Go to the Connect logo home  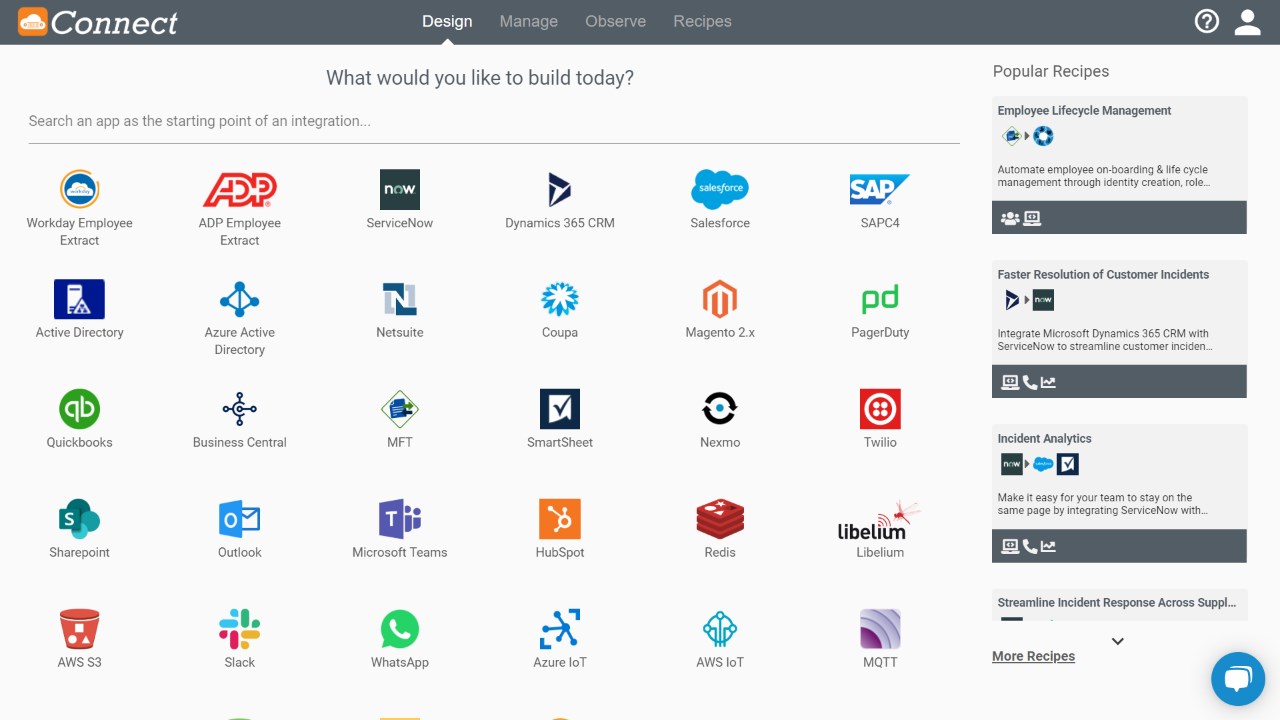[98, 21]
